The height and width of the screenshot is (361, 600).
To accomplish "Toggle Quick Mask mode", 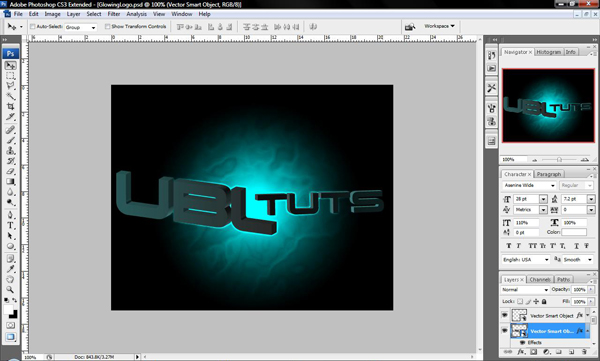I will click(10, 325).
